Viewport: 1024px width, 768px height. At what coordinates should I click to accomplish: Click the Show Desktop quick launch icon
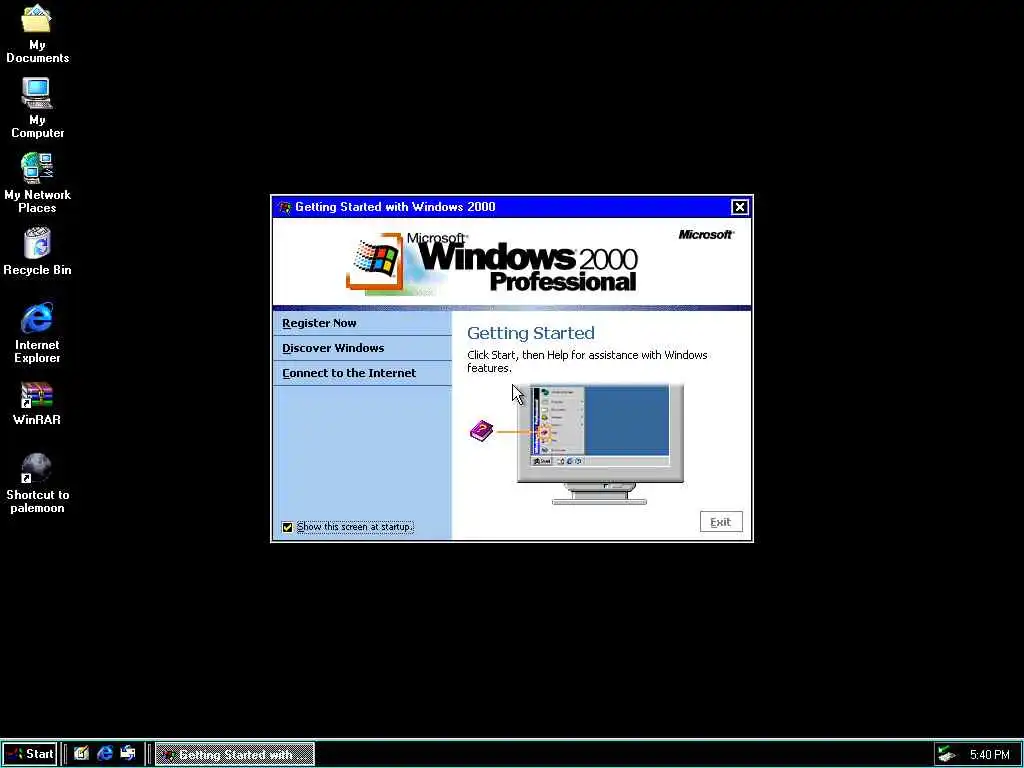point(82,754)
